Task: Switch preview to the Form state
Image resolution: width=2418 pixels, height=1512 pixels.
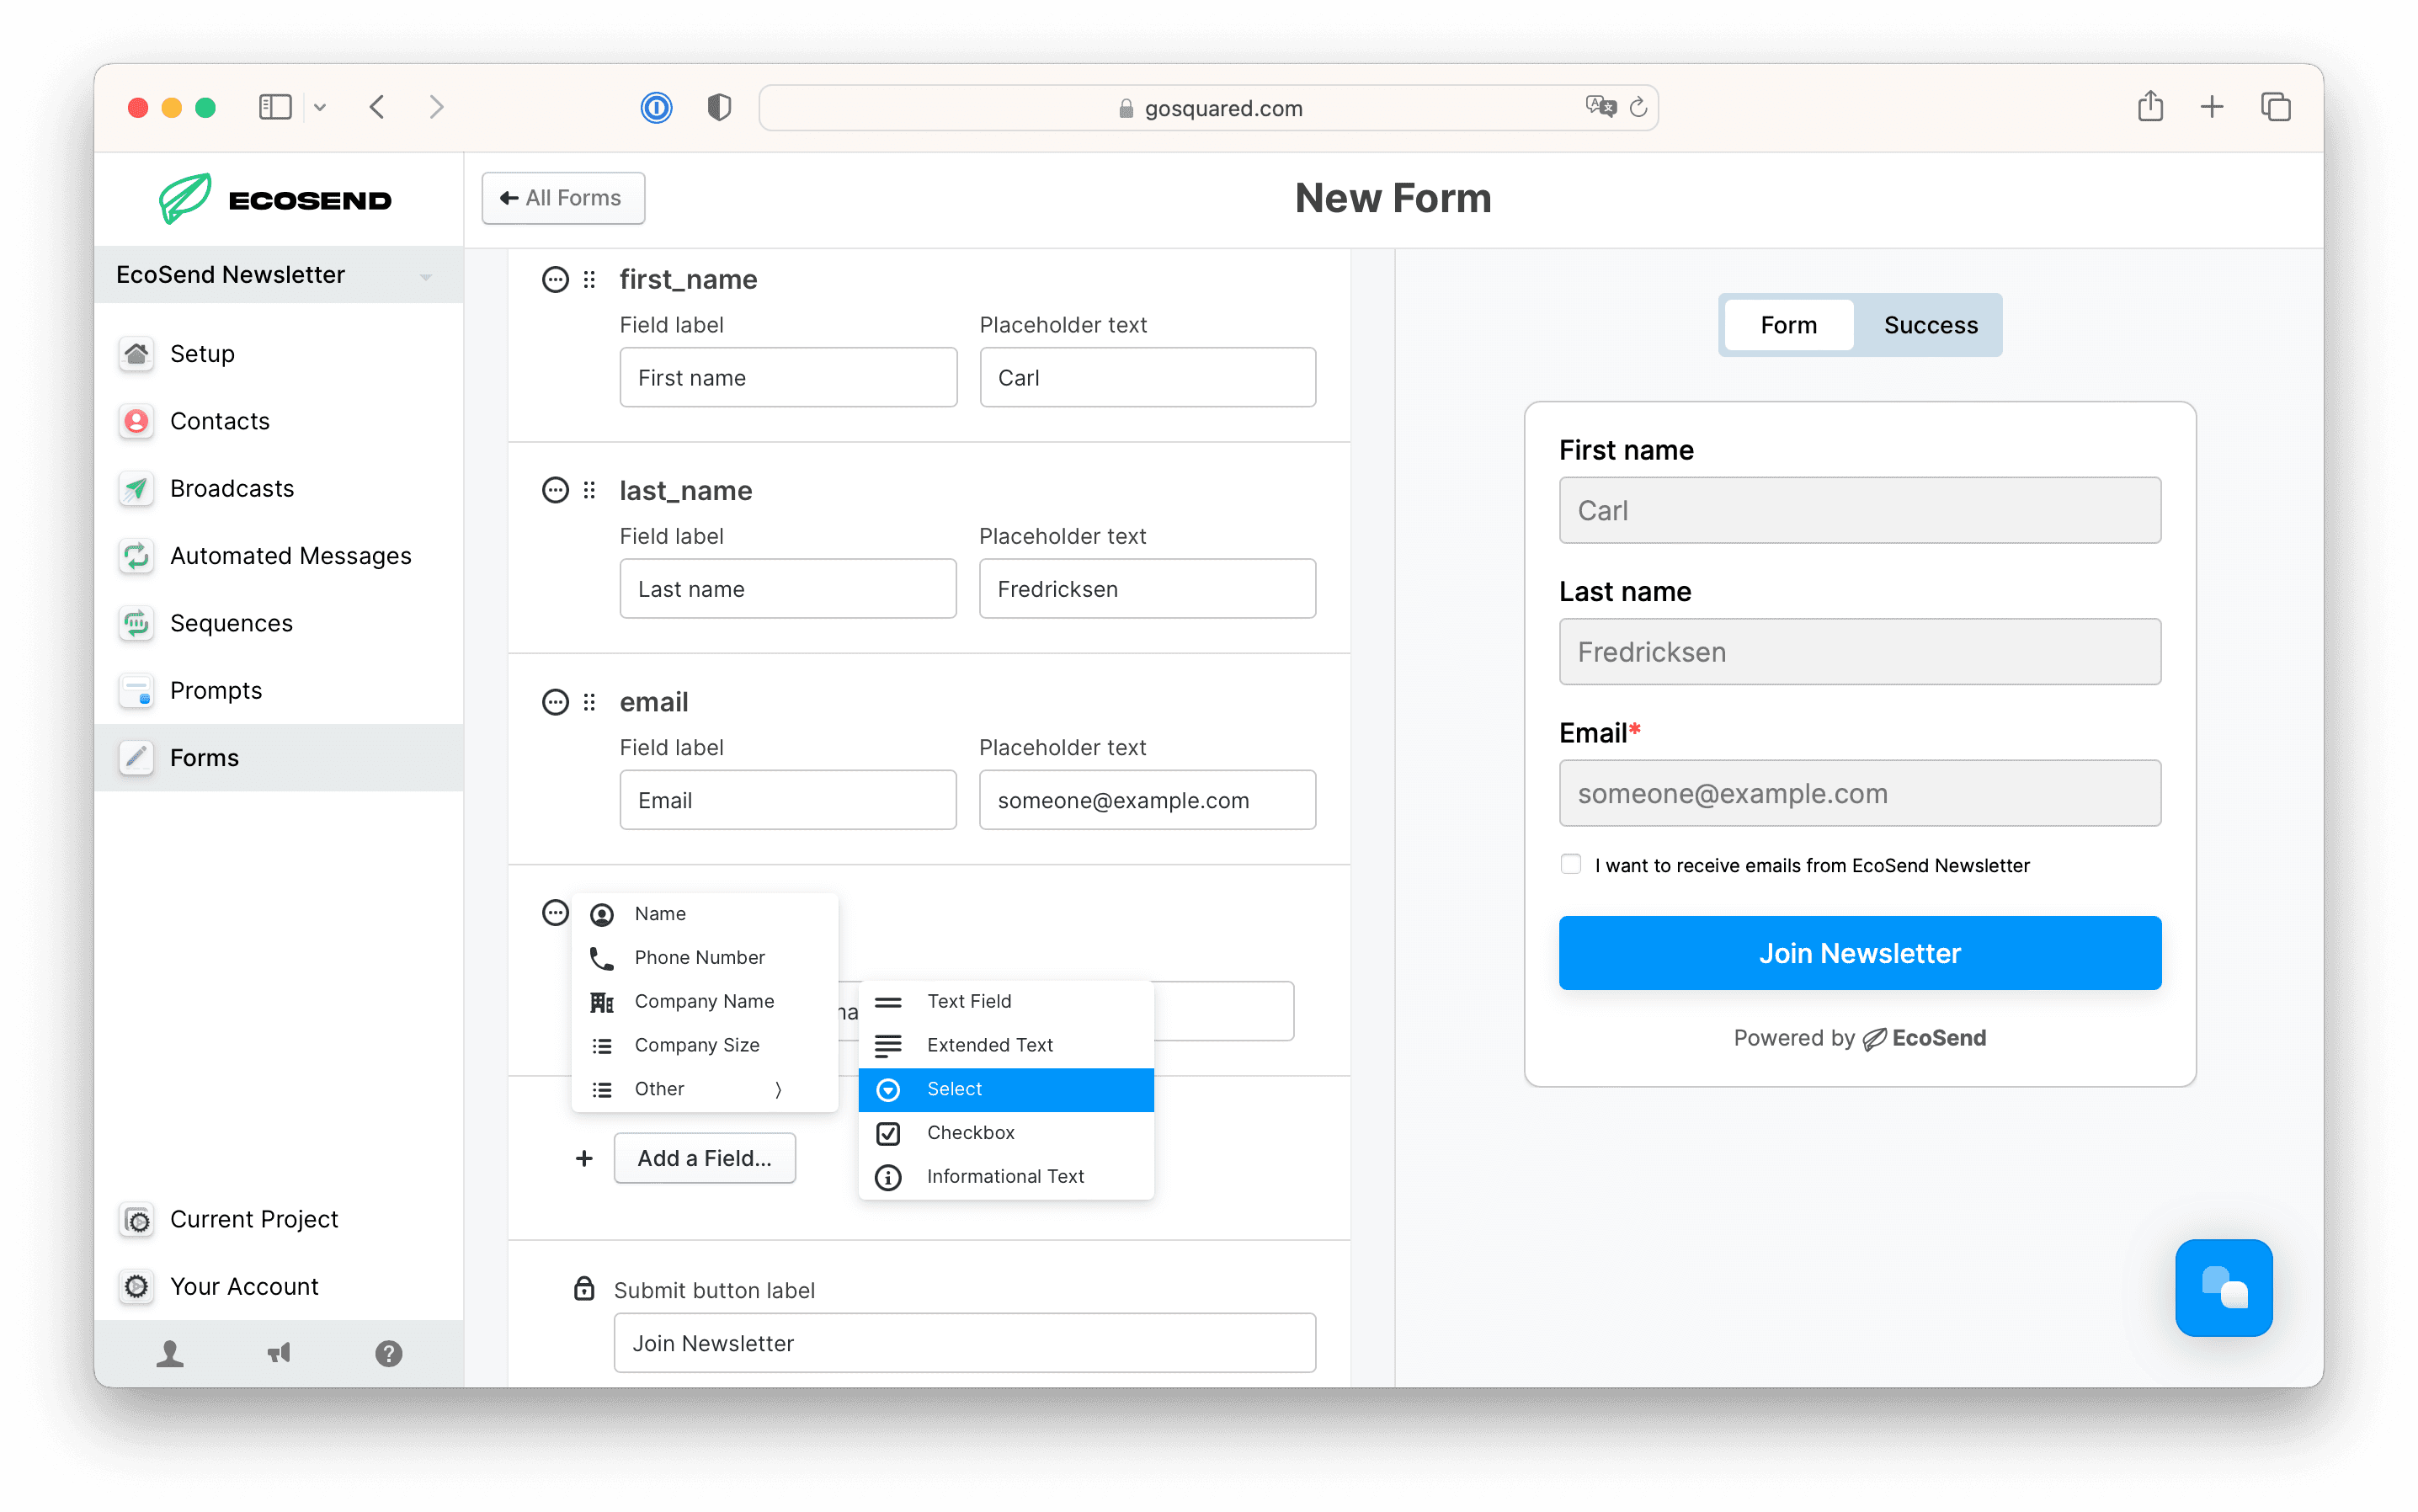Action: [x=1788, y=325]
